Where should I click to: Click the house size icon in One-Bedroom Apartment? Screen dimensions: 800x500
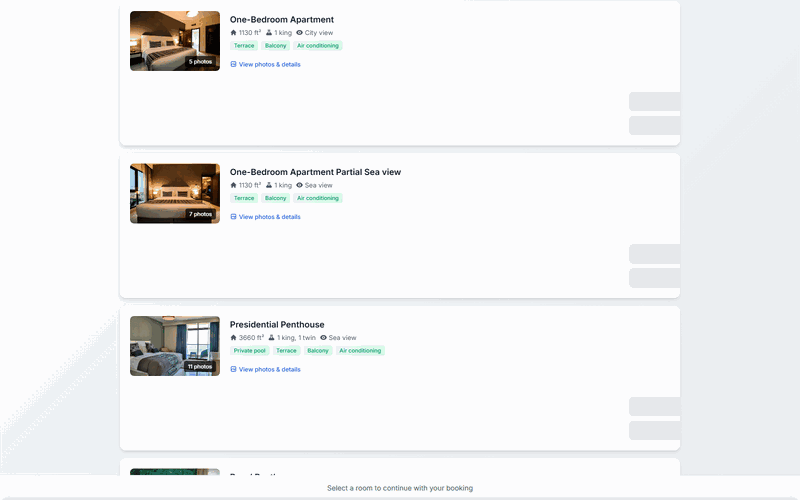233,33
